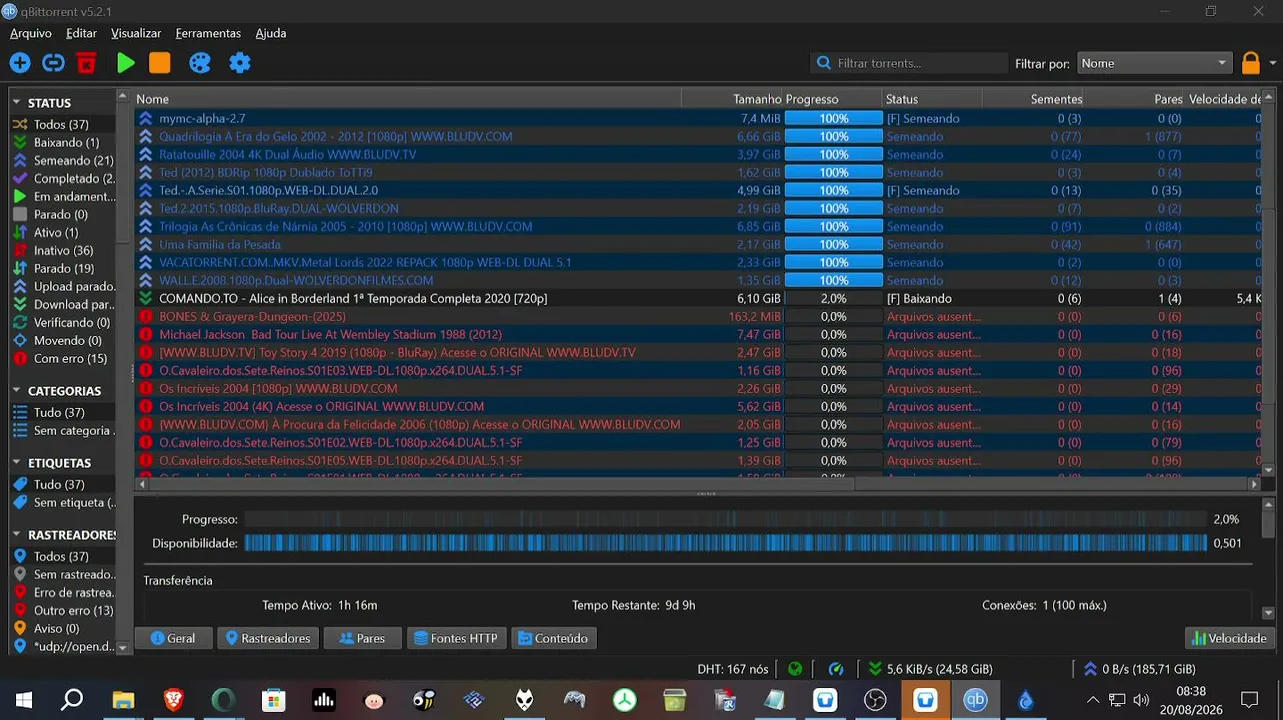
Task: Select the 'Parado (19)' status filter
Action: 64,268
